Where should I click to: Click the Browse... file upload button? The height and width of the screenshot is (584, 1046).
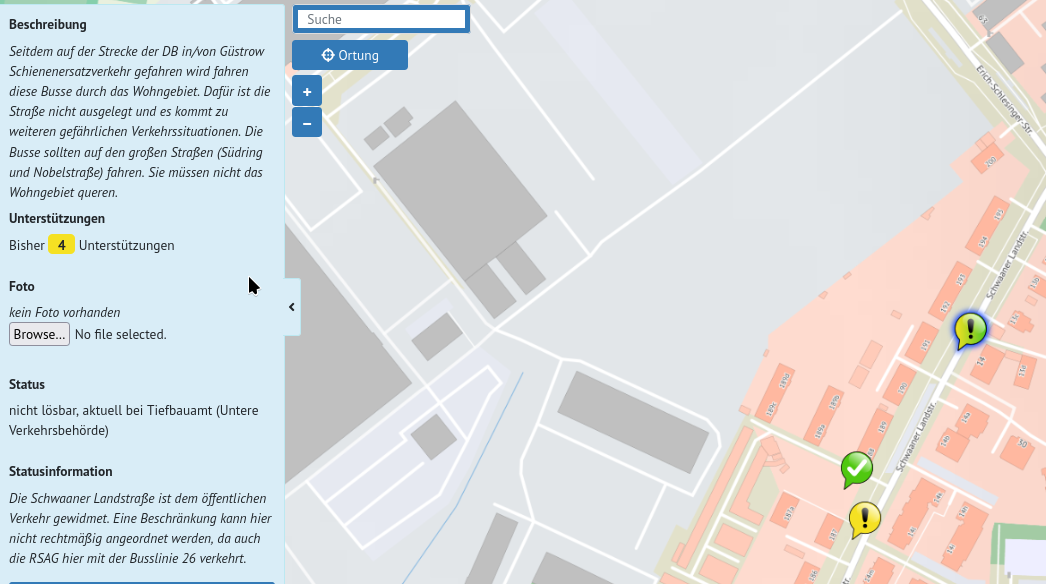[39, 334]
